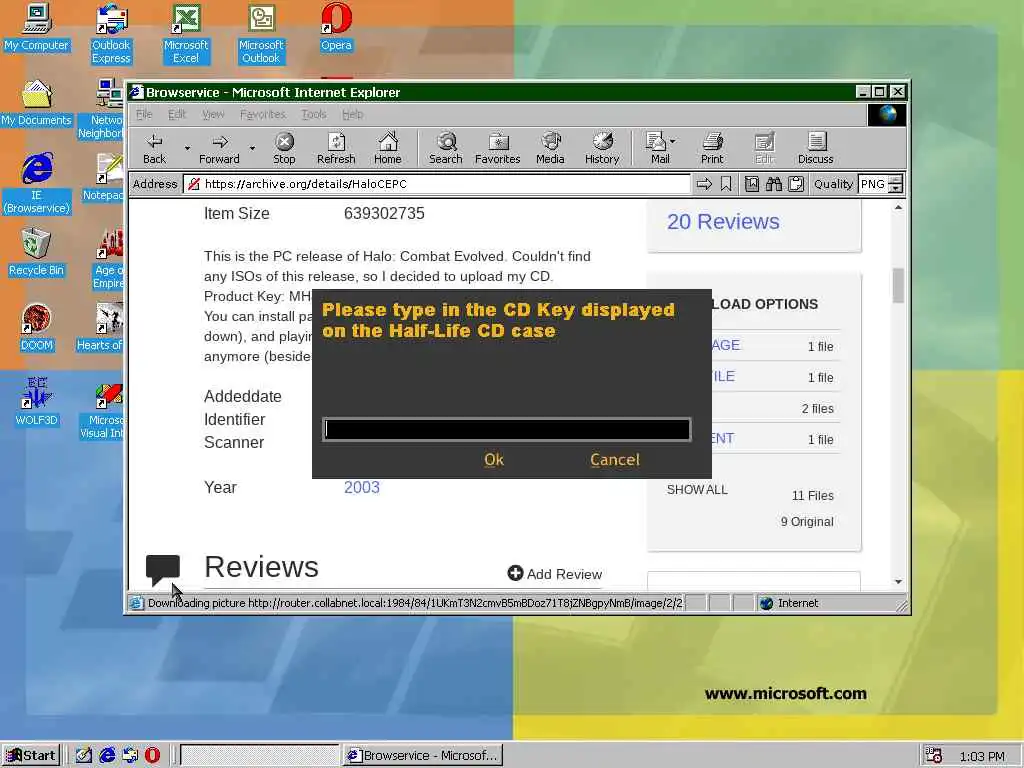
Task: Click the address bar URL field
Action: (x=438, y=184)
